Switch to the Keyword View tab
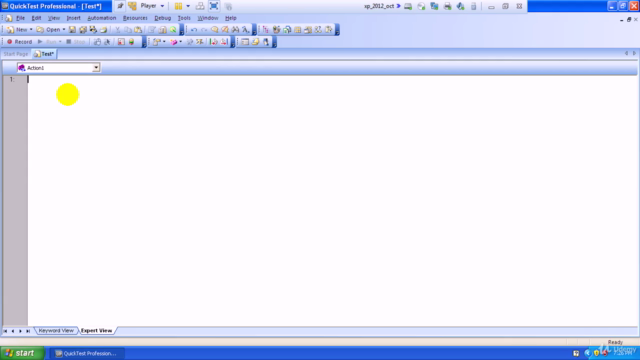640x360 pixels. (56, 331)
